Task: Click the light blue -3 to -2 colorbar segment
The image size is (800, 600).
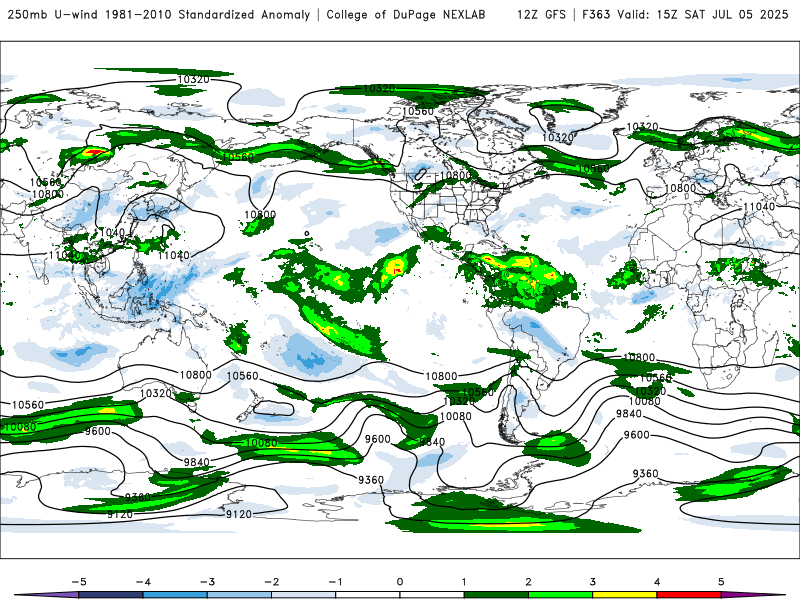Action: point(239,595)
